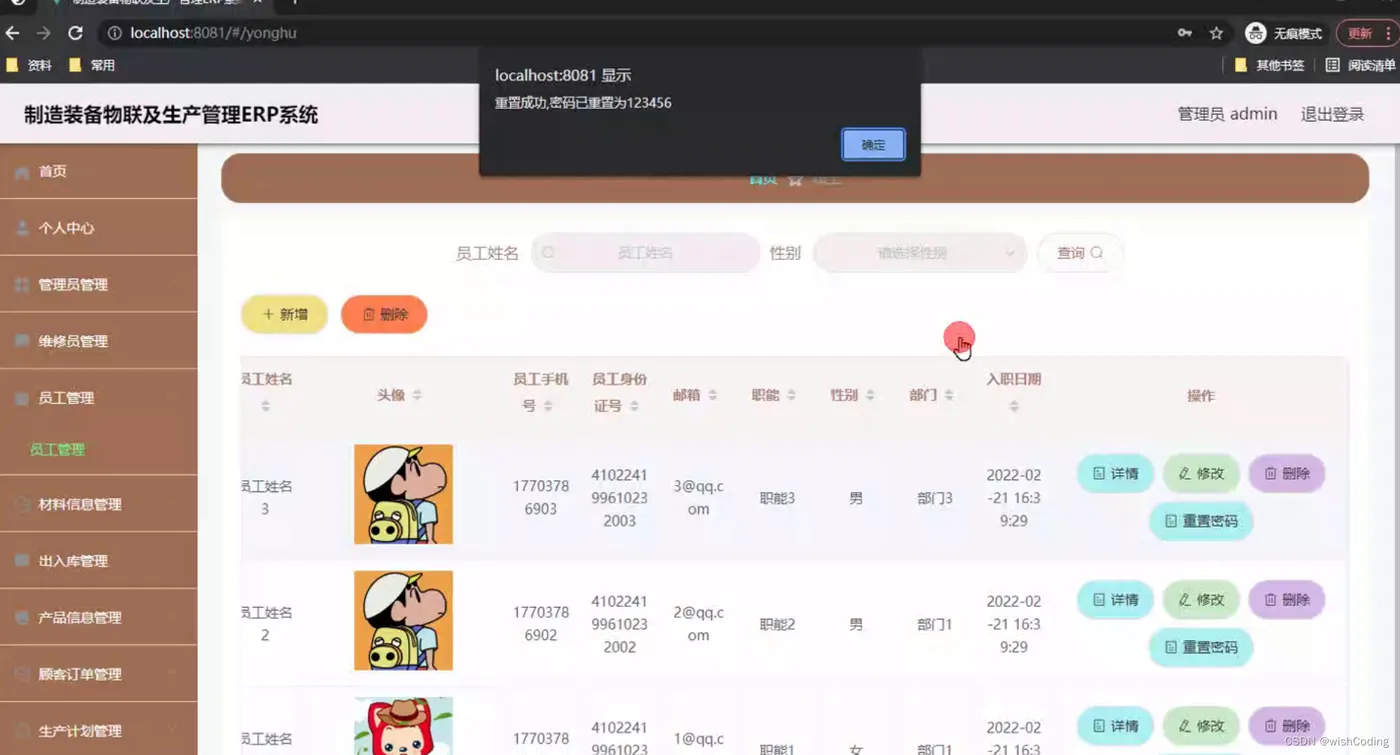The image size is (1400, 755).
Task: Open the saved password key icon
Action: click(x=1185, y=33)
